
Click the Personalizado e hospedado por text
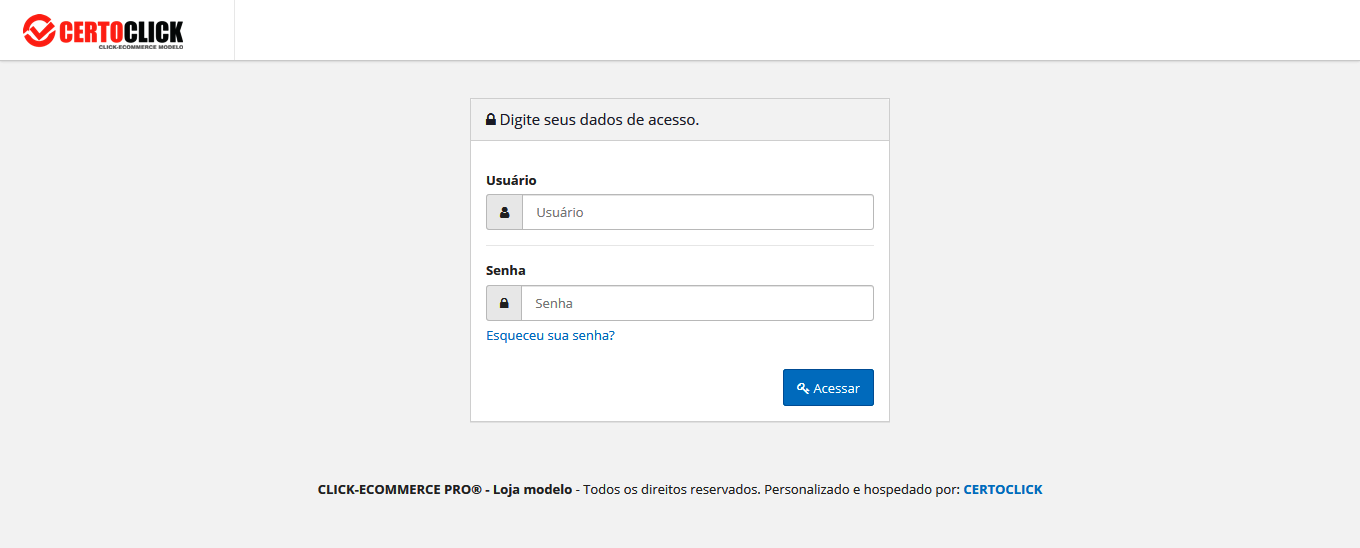click(x=860, y=490)
